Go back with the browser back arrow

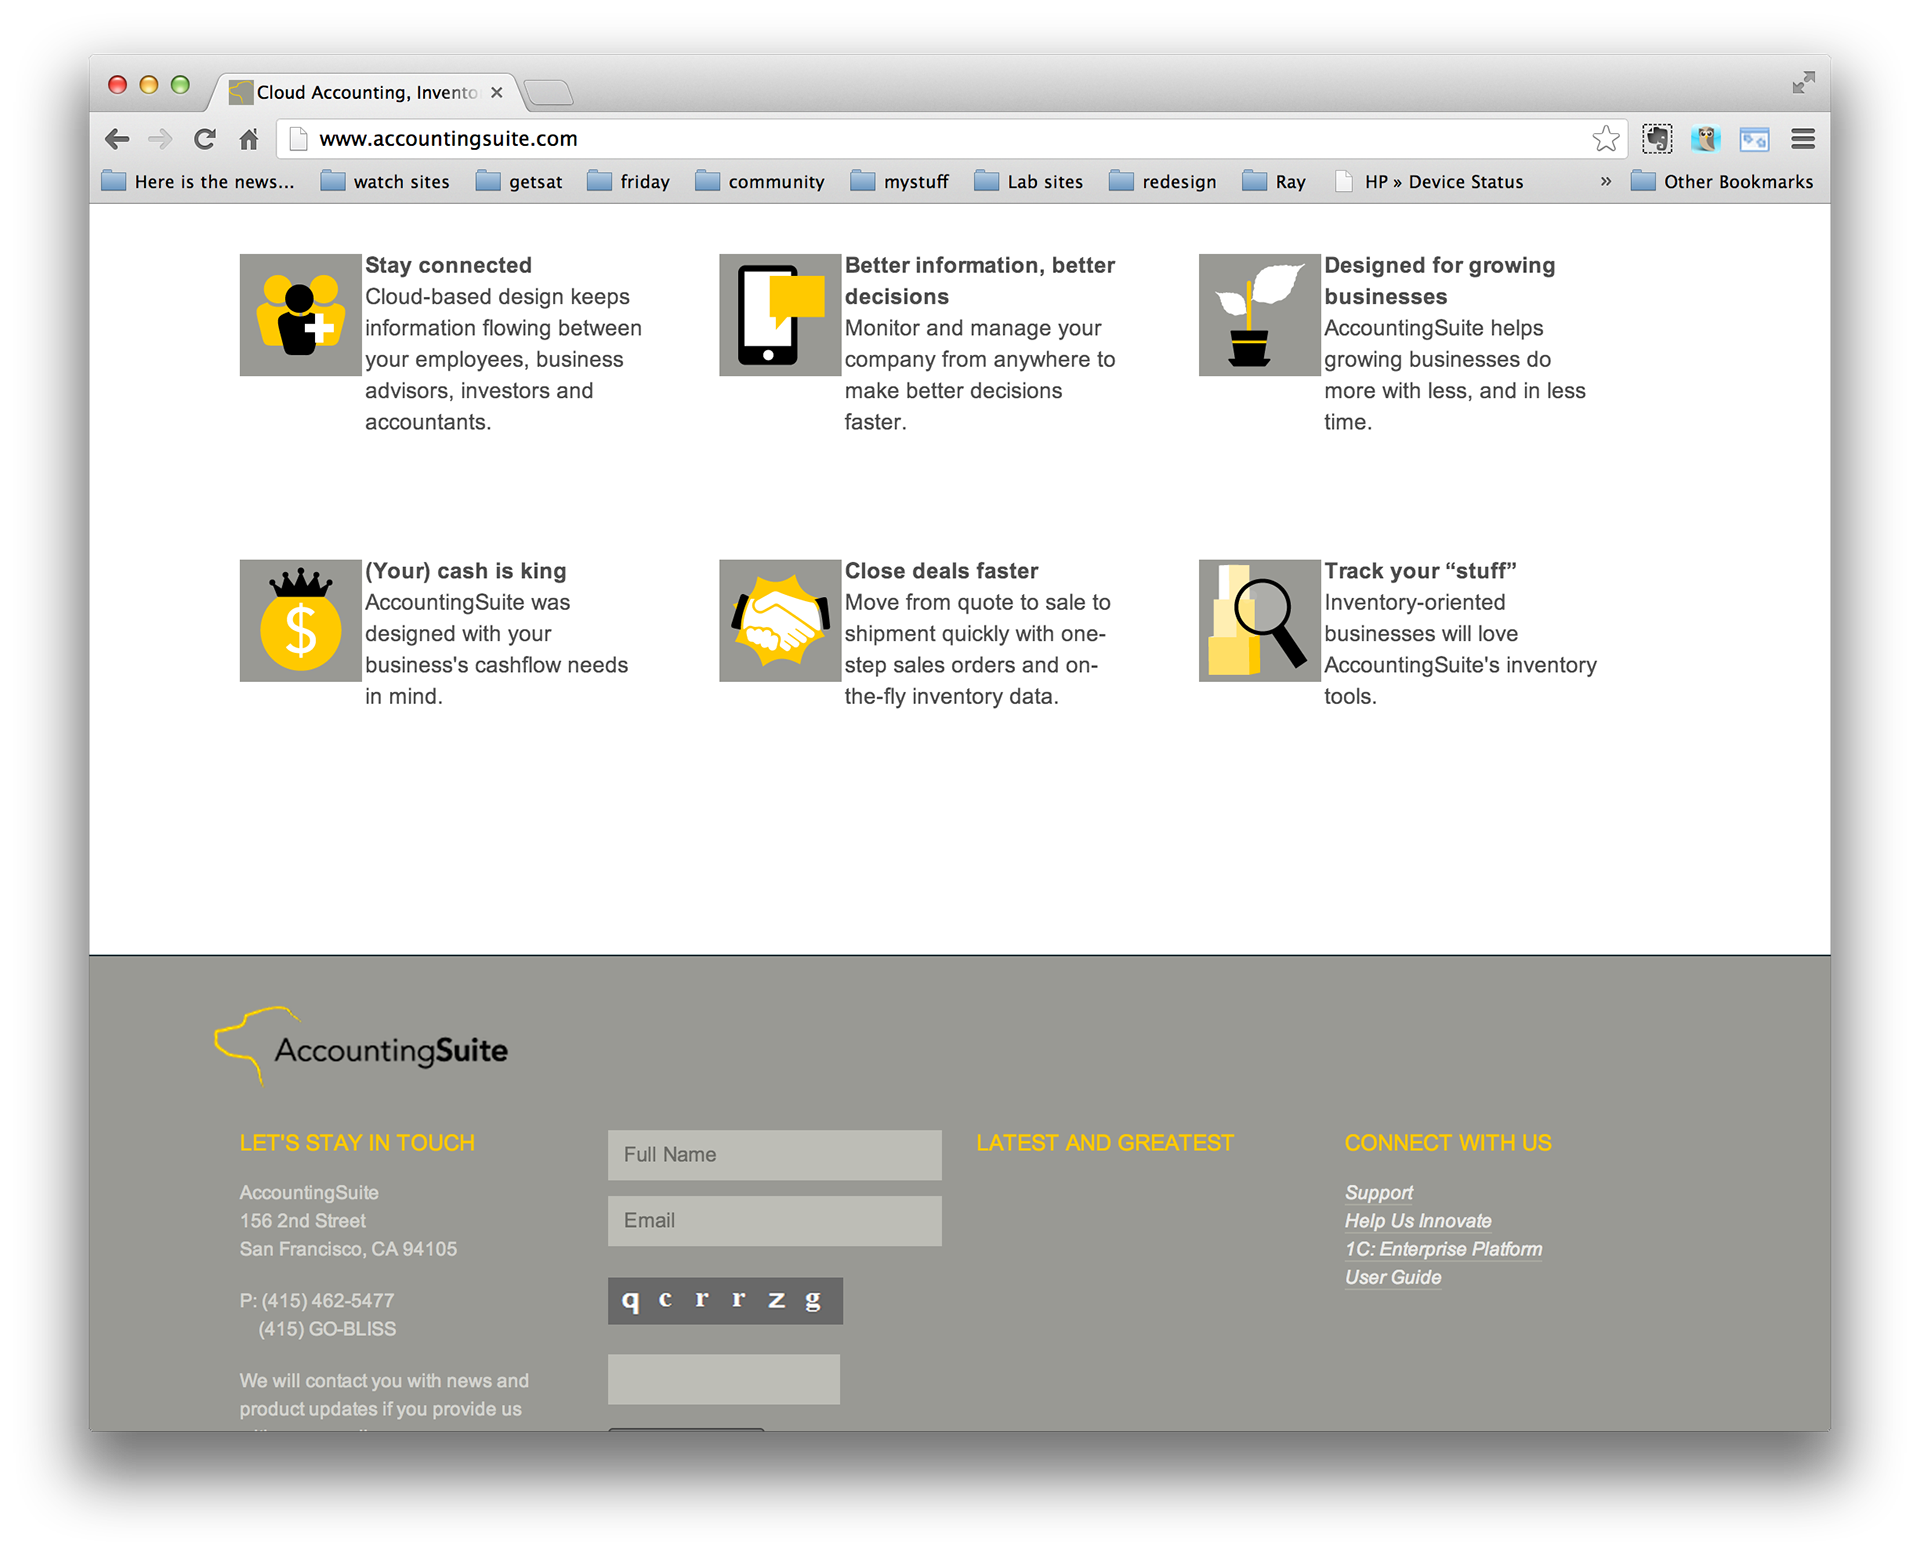coord(117,139)
